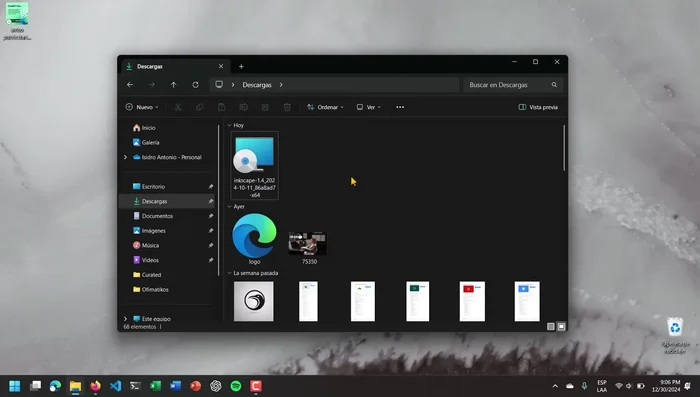This screenshot has height=397, width=700.
Task: Go up one folder level
Action: pyautogui.click(x=173, y=85)
